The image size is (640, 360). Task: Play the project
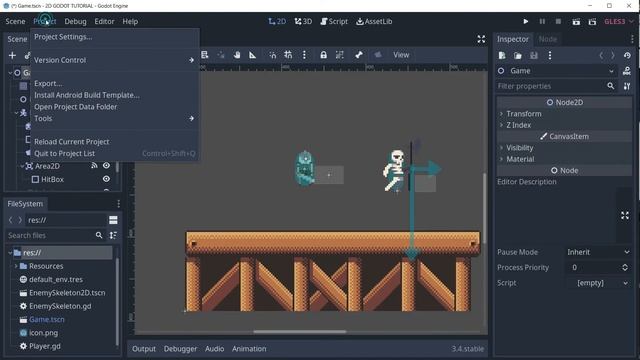tap(526, 21)
